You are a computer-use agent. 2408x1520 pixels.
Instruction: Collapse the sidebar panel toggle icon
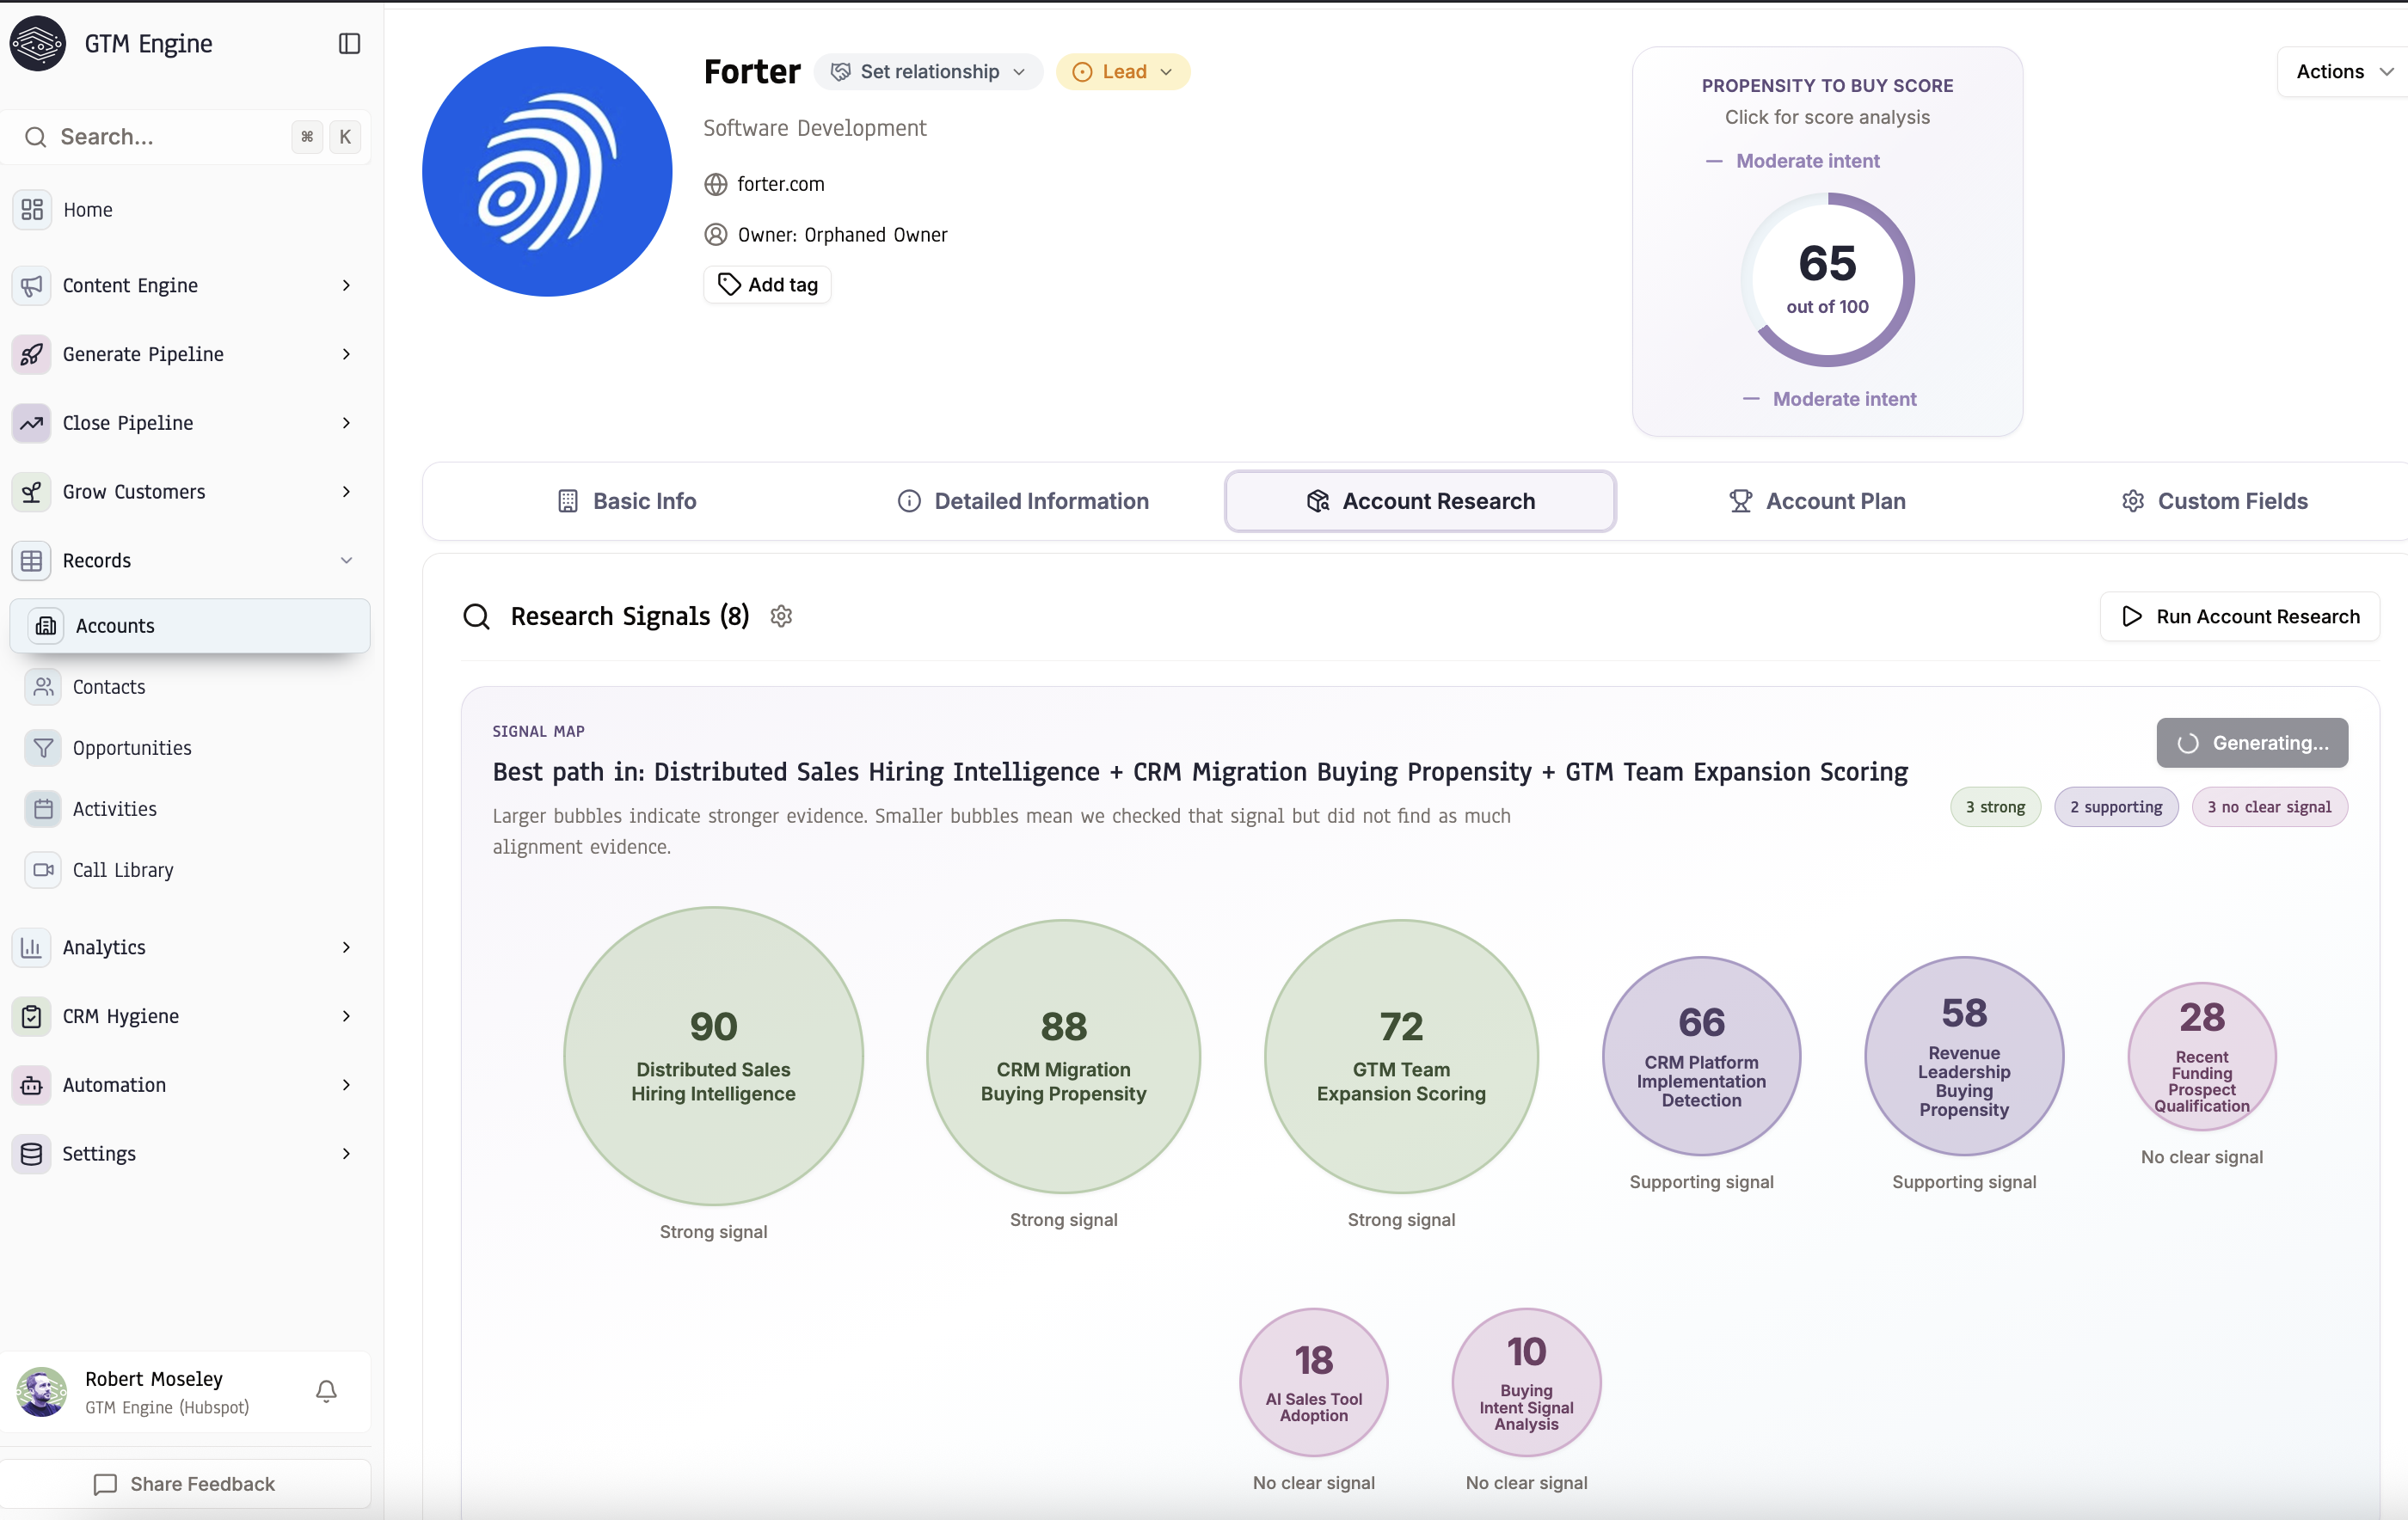(349, 43)
